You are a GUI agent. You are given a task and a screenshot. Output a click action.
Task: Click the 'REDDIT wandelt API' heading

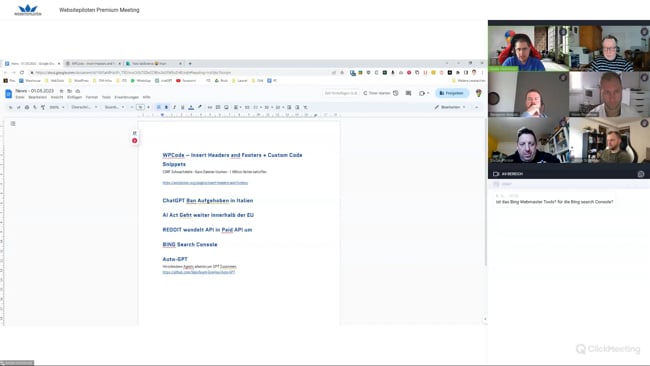coord(207,230)
